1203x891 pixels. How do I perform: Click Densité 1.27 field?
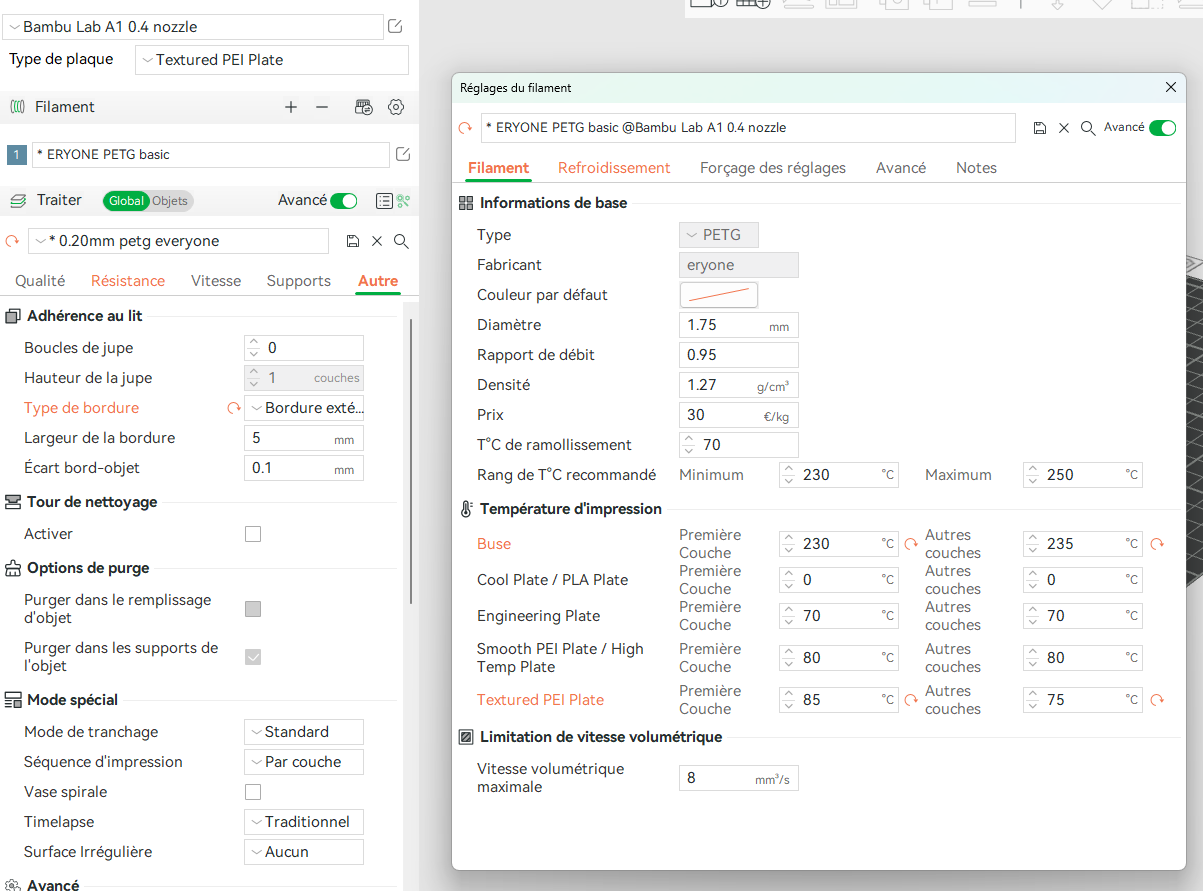pos(739,385)
